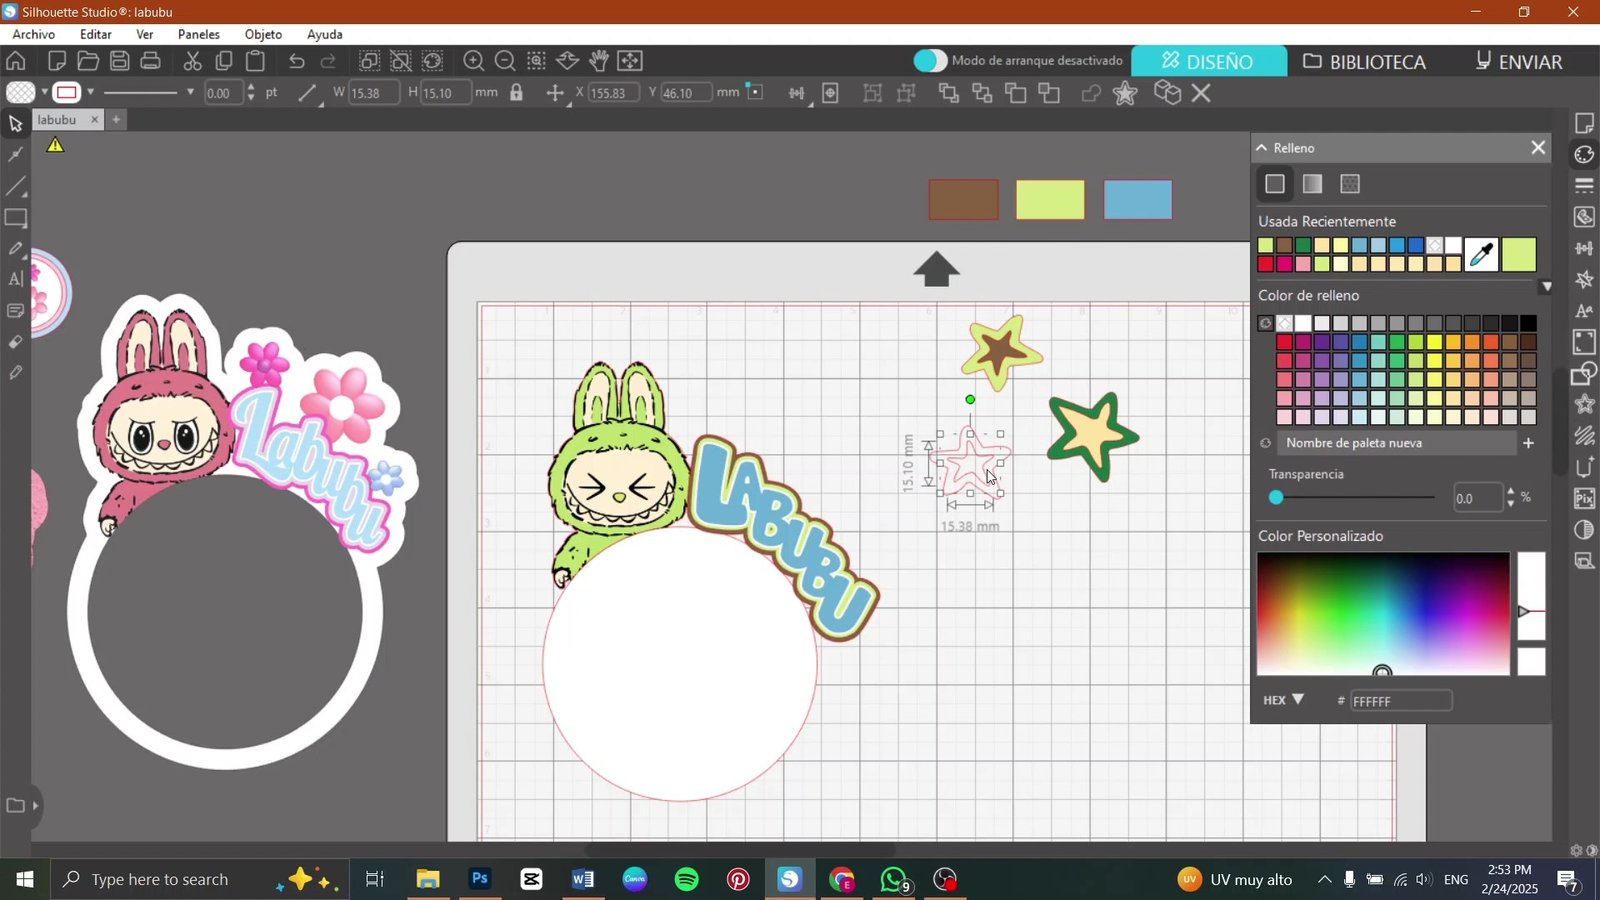The width and height of the screenshot is (1600, 900).
Task: Select the black color swatch
Action: [x=1528, y=323]
